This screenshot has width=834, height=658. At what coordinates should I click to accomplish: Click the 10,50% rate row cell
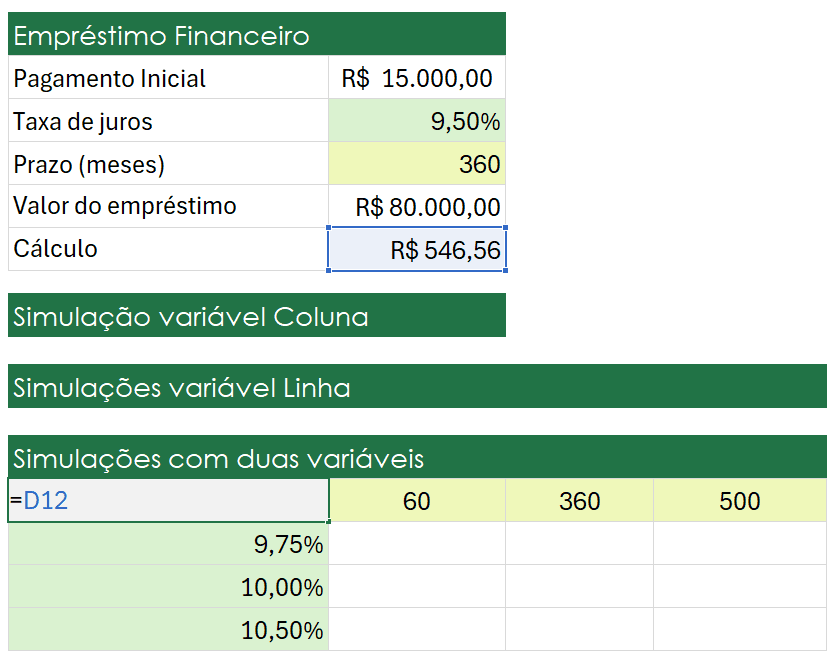(x=168, y=631)
